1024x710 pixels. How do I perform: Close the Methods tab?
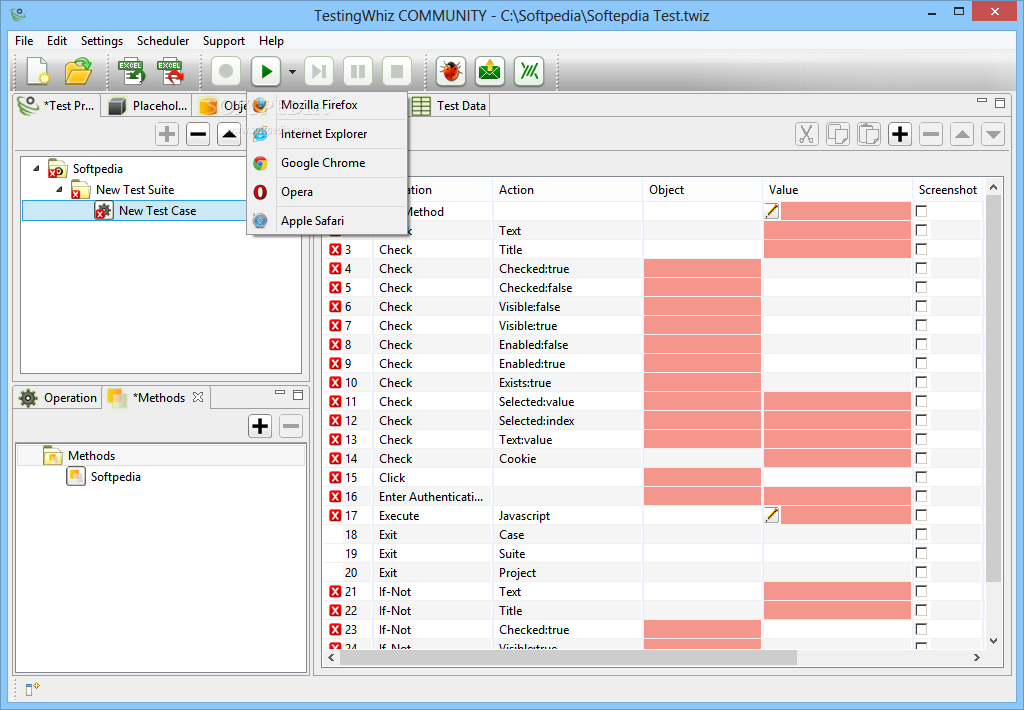pyautogui.click(x=198, y=397)
